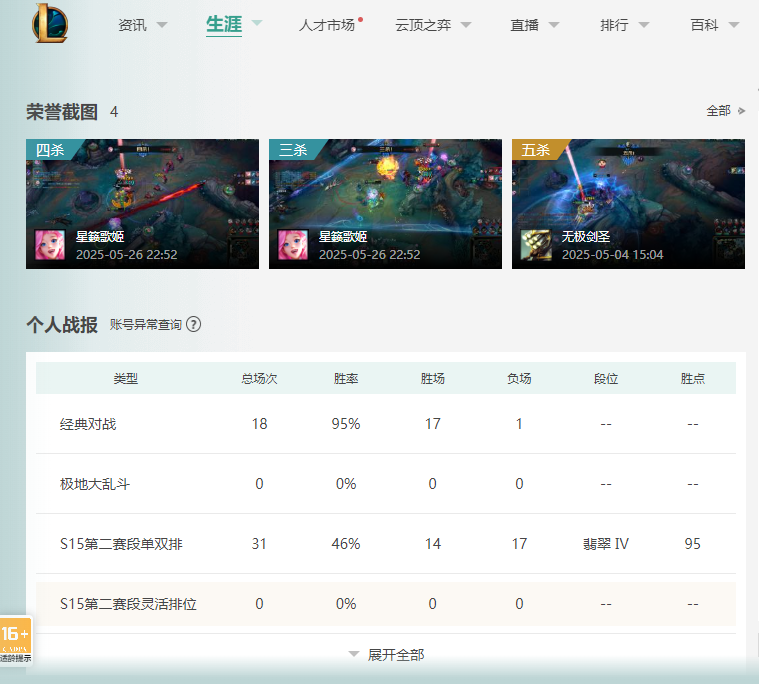Click the 95% win rate cell
This screenshot has width=759, height=684.
point(346,424)
